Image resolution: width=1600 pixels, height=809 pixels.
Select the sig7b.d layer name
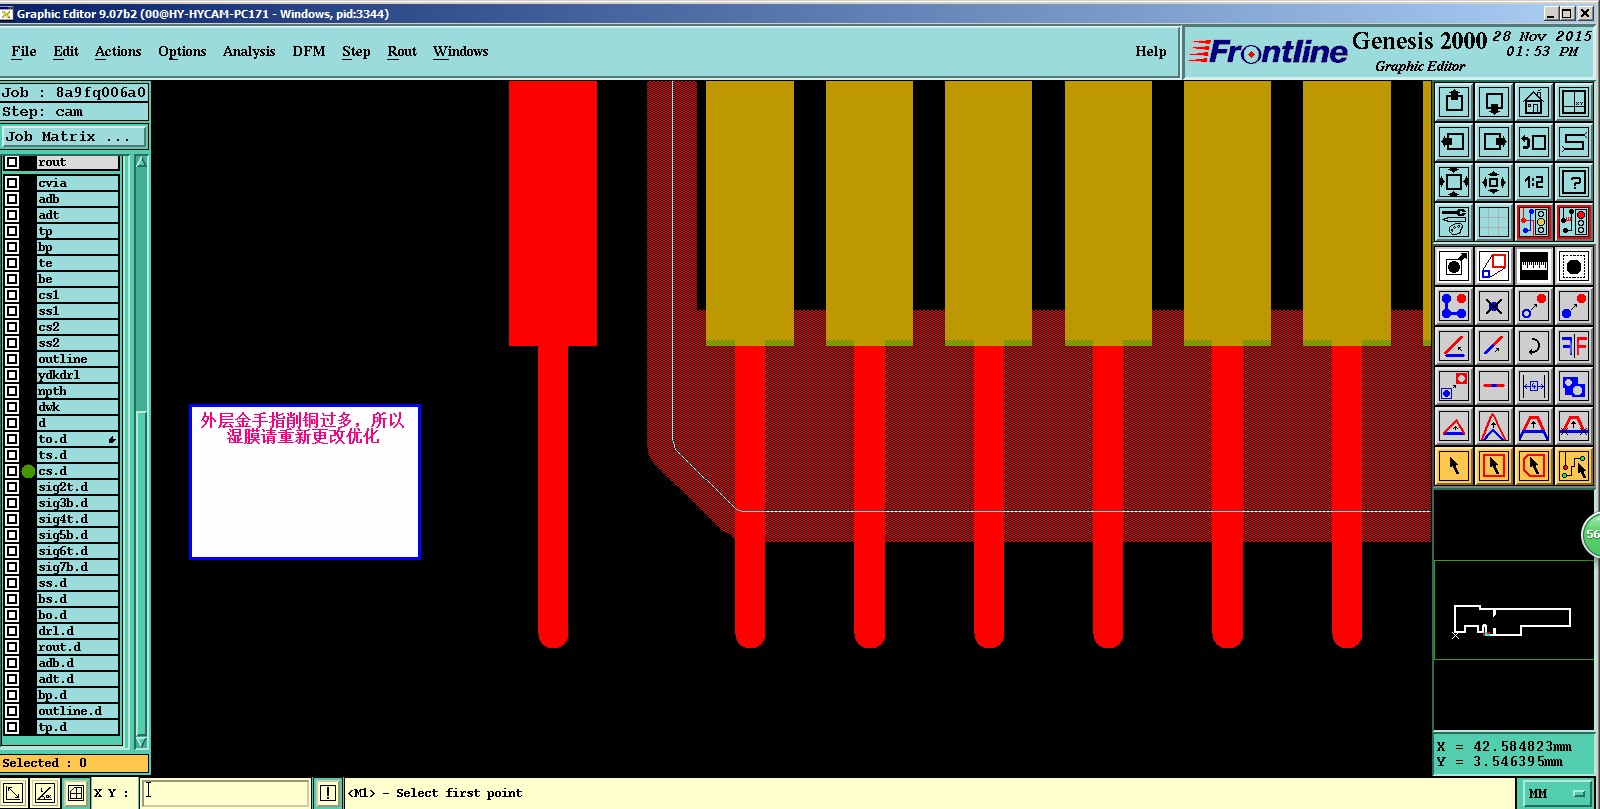point(78,567)
